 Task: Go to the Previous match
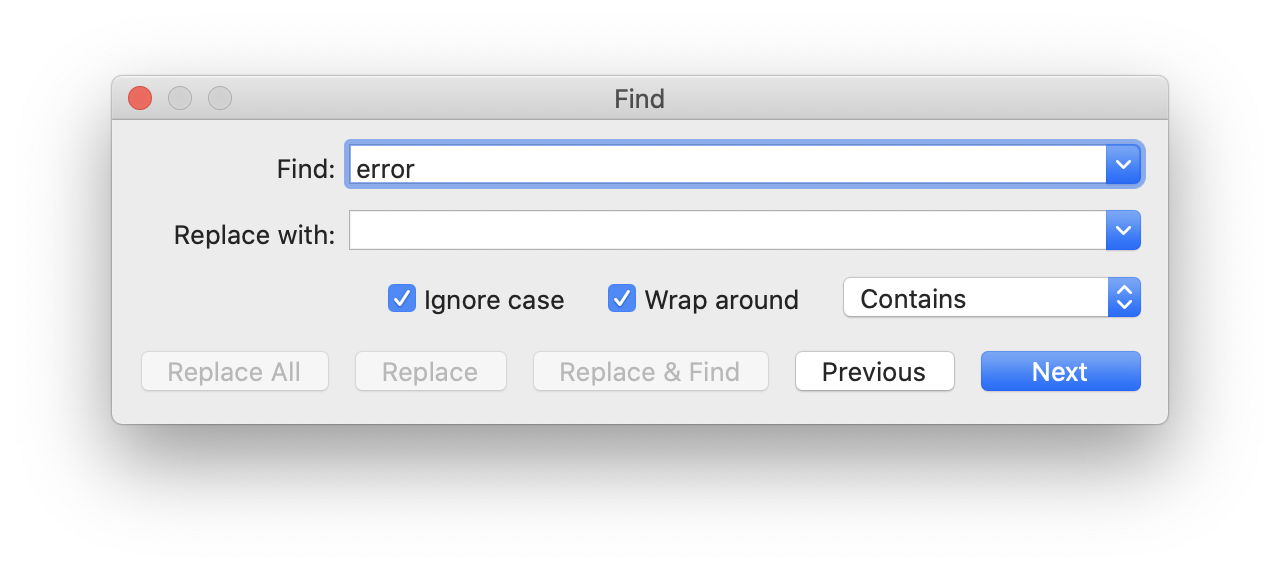[874, 372]
